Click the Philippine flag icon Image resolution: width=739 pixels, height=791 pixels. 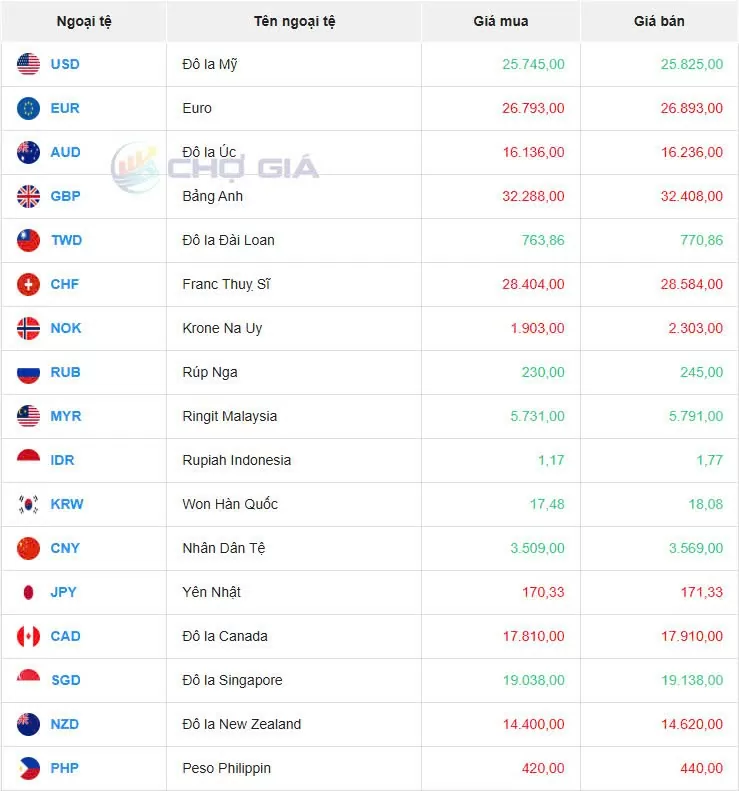tap(28, 768)
